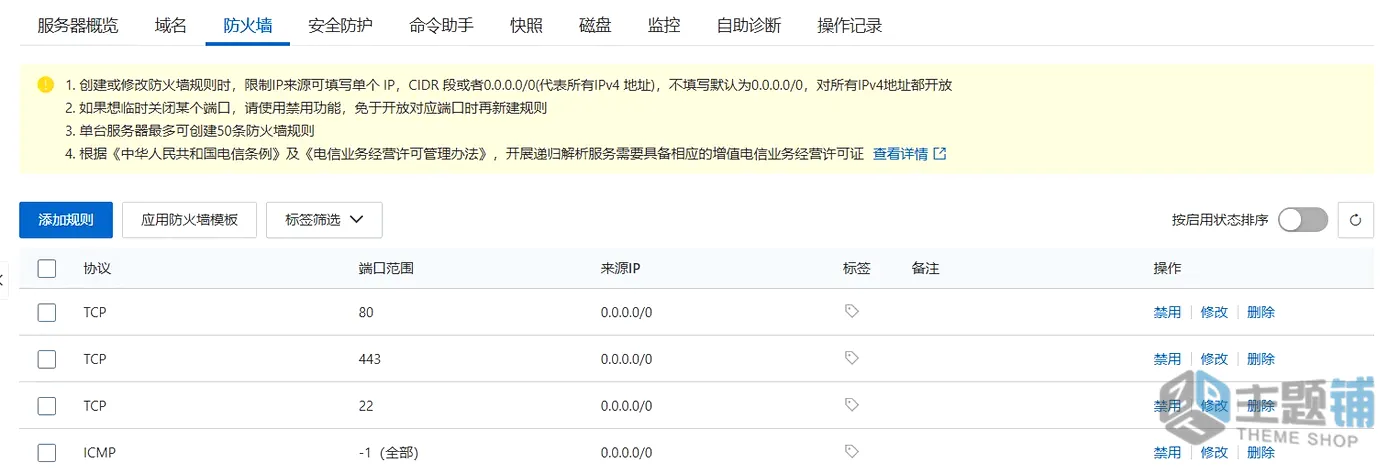Check the ICMP rule checkbox

(47, 452)
